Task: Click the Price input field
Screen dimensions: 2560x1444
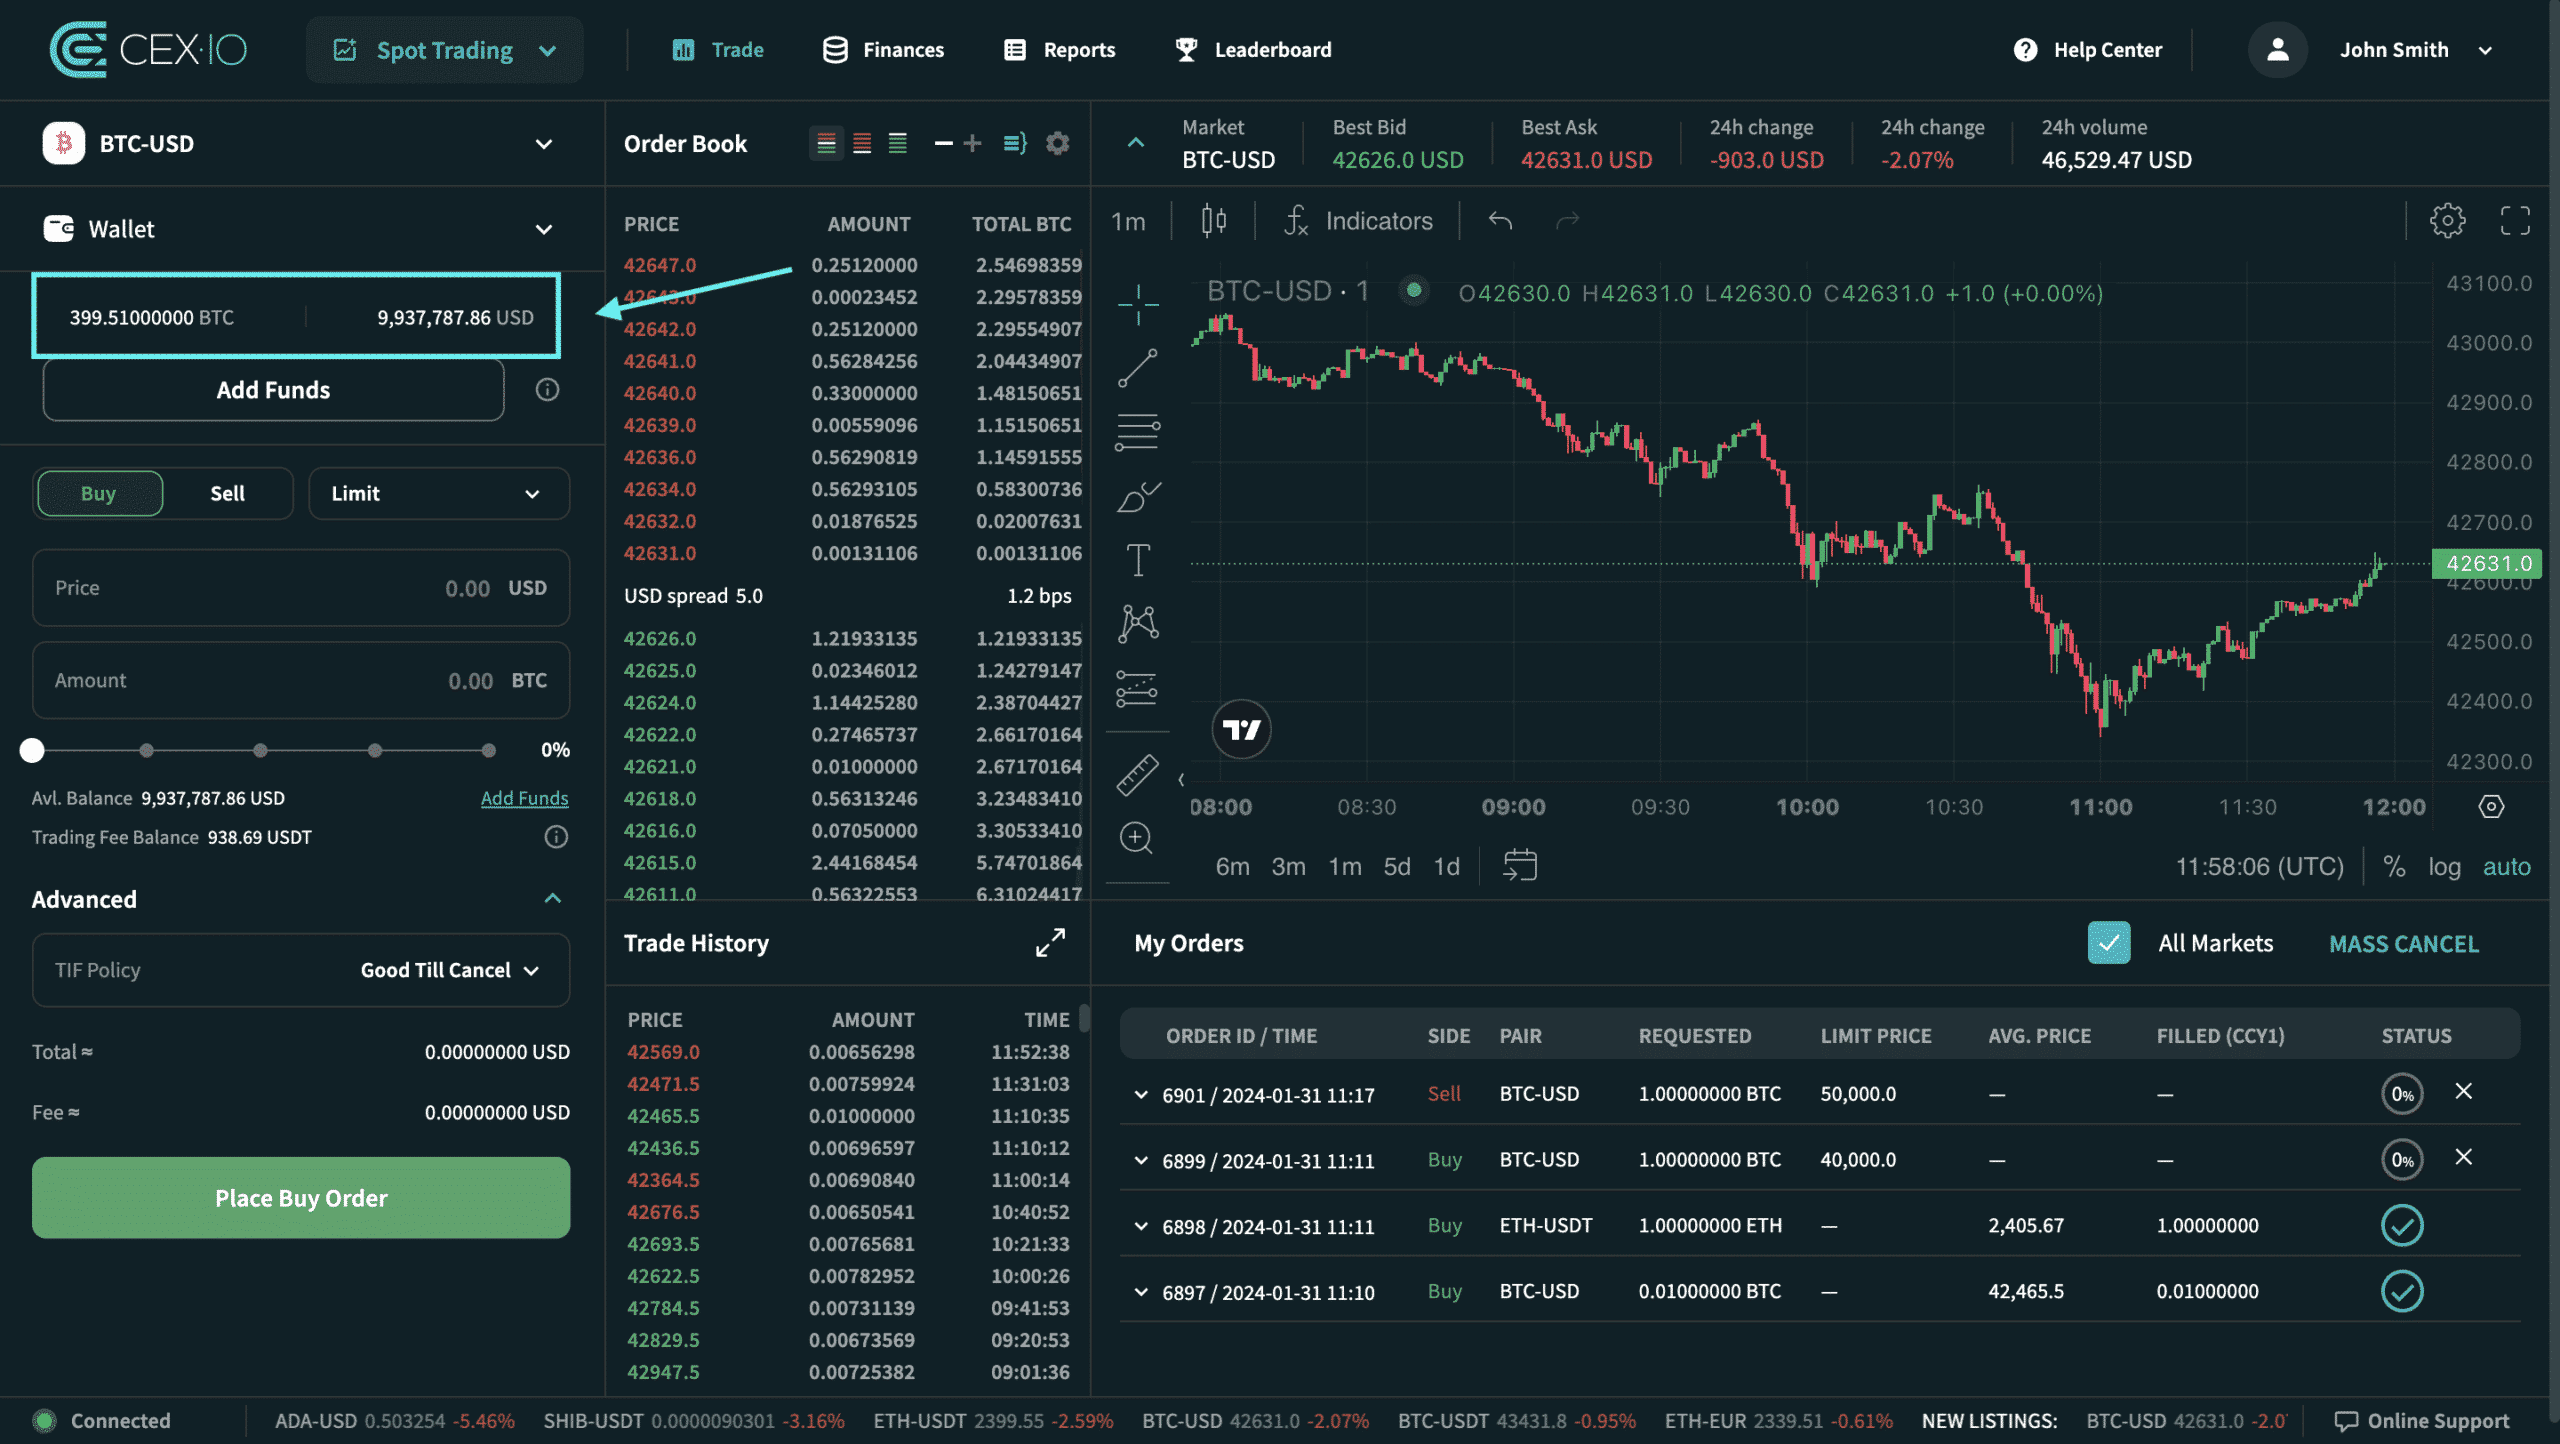Action: (301, 588)
